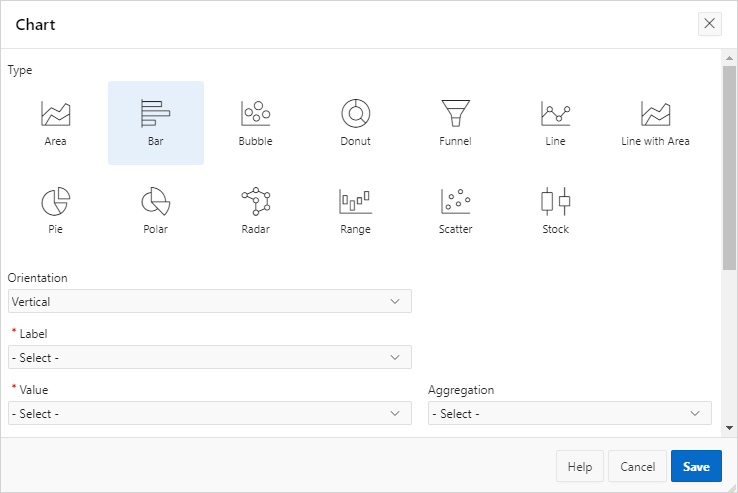
Task: Select the Pie chart type
Action: pyautogui.click(x=56, y=211)
